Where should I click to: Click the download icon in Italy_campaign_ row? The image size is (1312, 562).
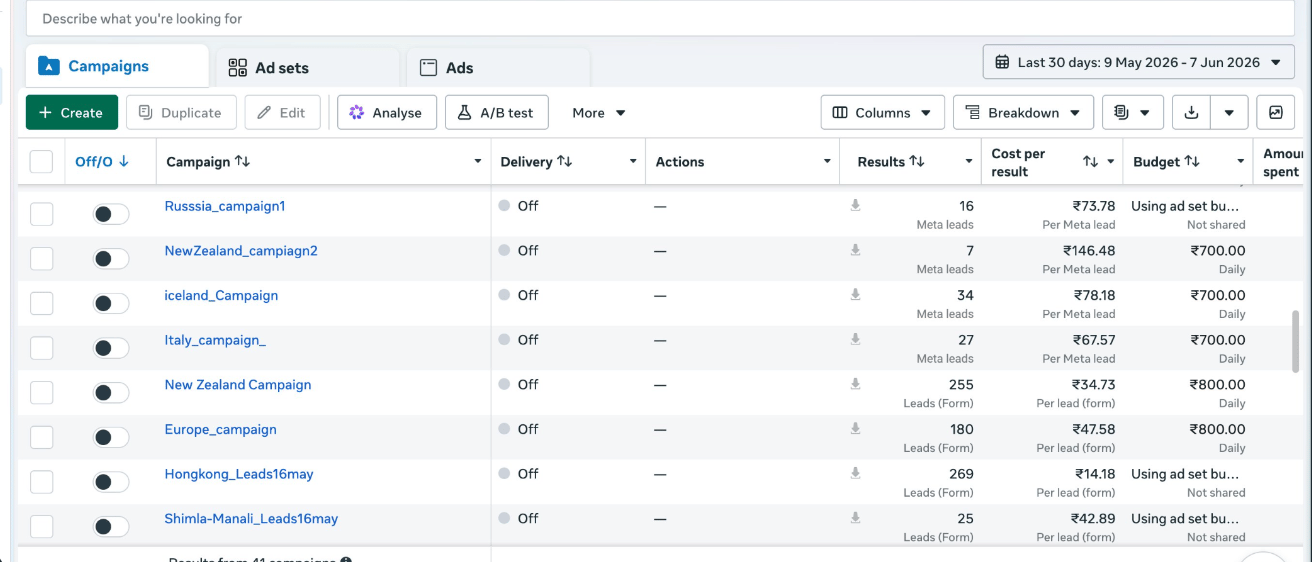coord(855,339)
